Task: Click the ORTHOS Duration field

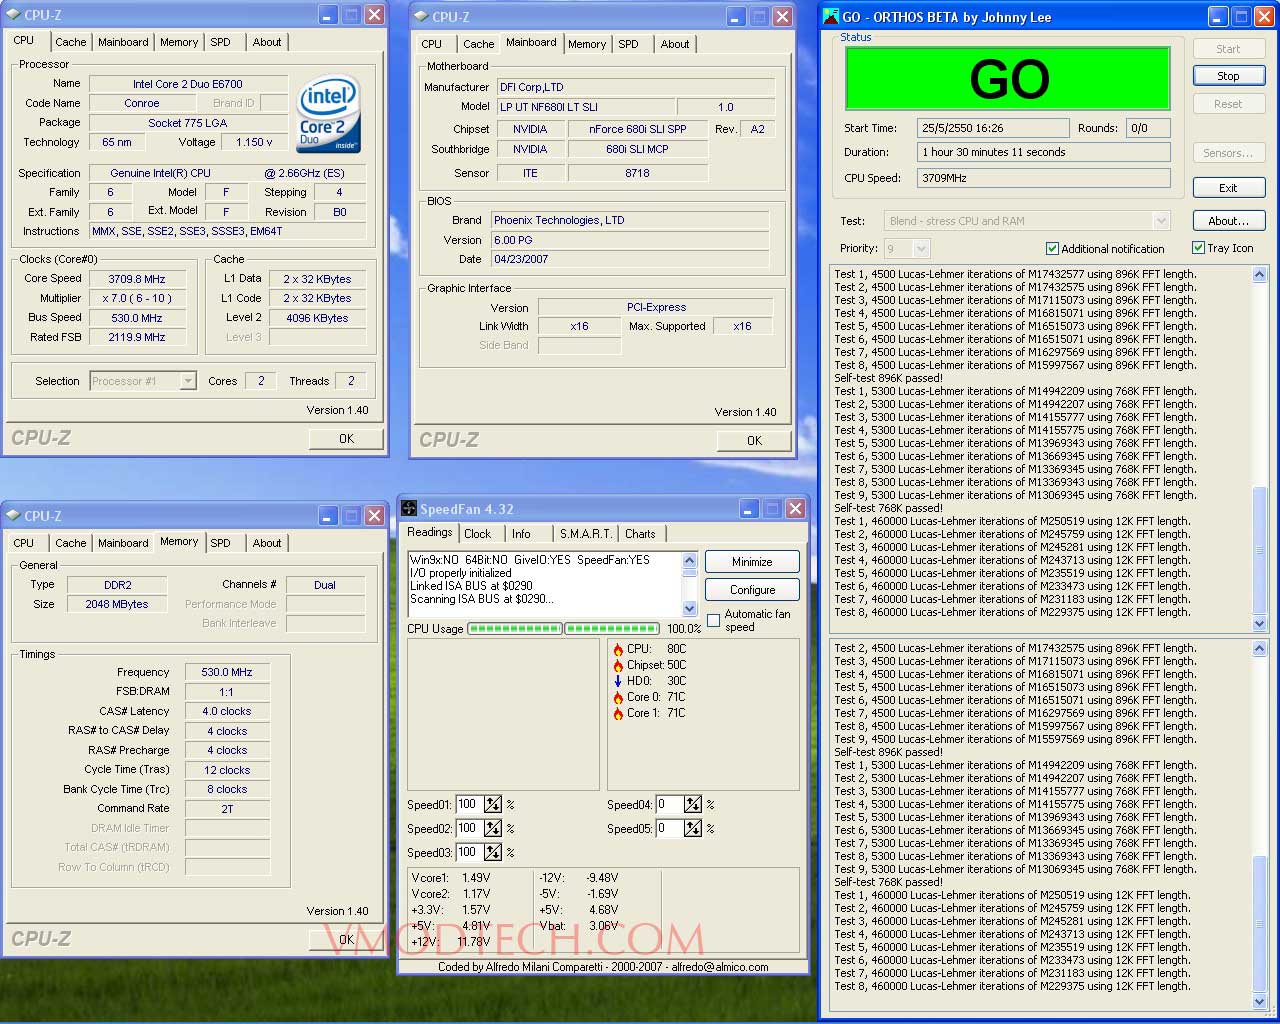Action: pyautogui.click(x=1044, y=152)
